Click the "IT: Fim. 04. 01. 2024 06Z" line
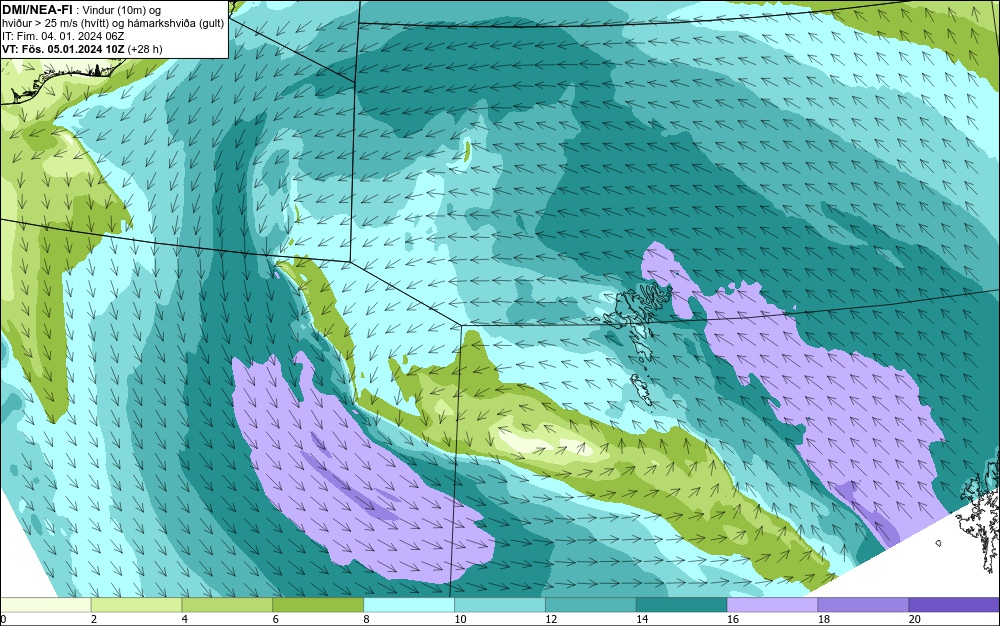Viewport: 1000px width, 626px height. point(63,36)
